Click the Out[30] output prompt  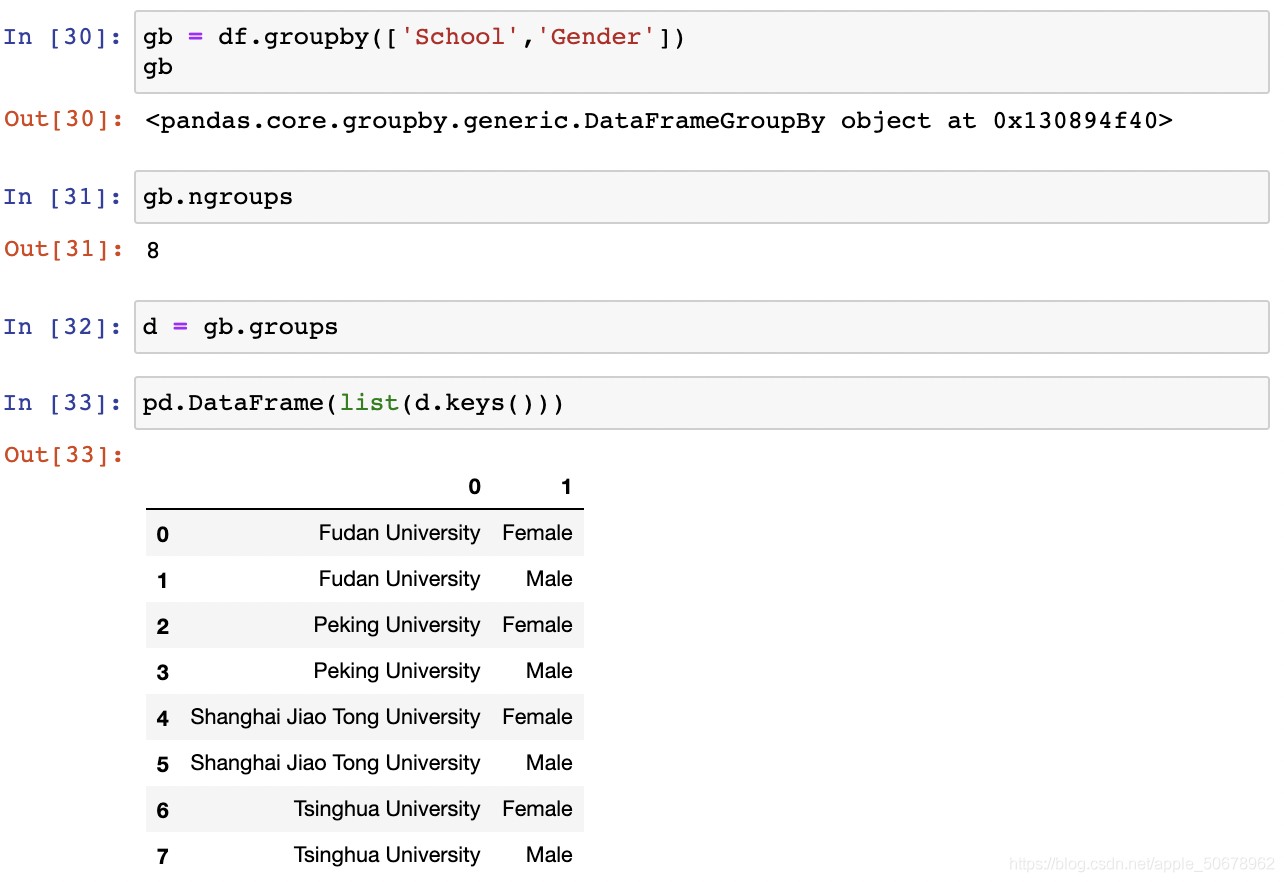click(64, 119)
